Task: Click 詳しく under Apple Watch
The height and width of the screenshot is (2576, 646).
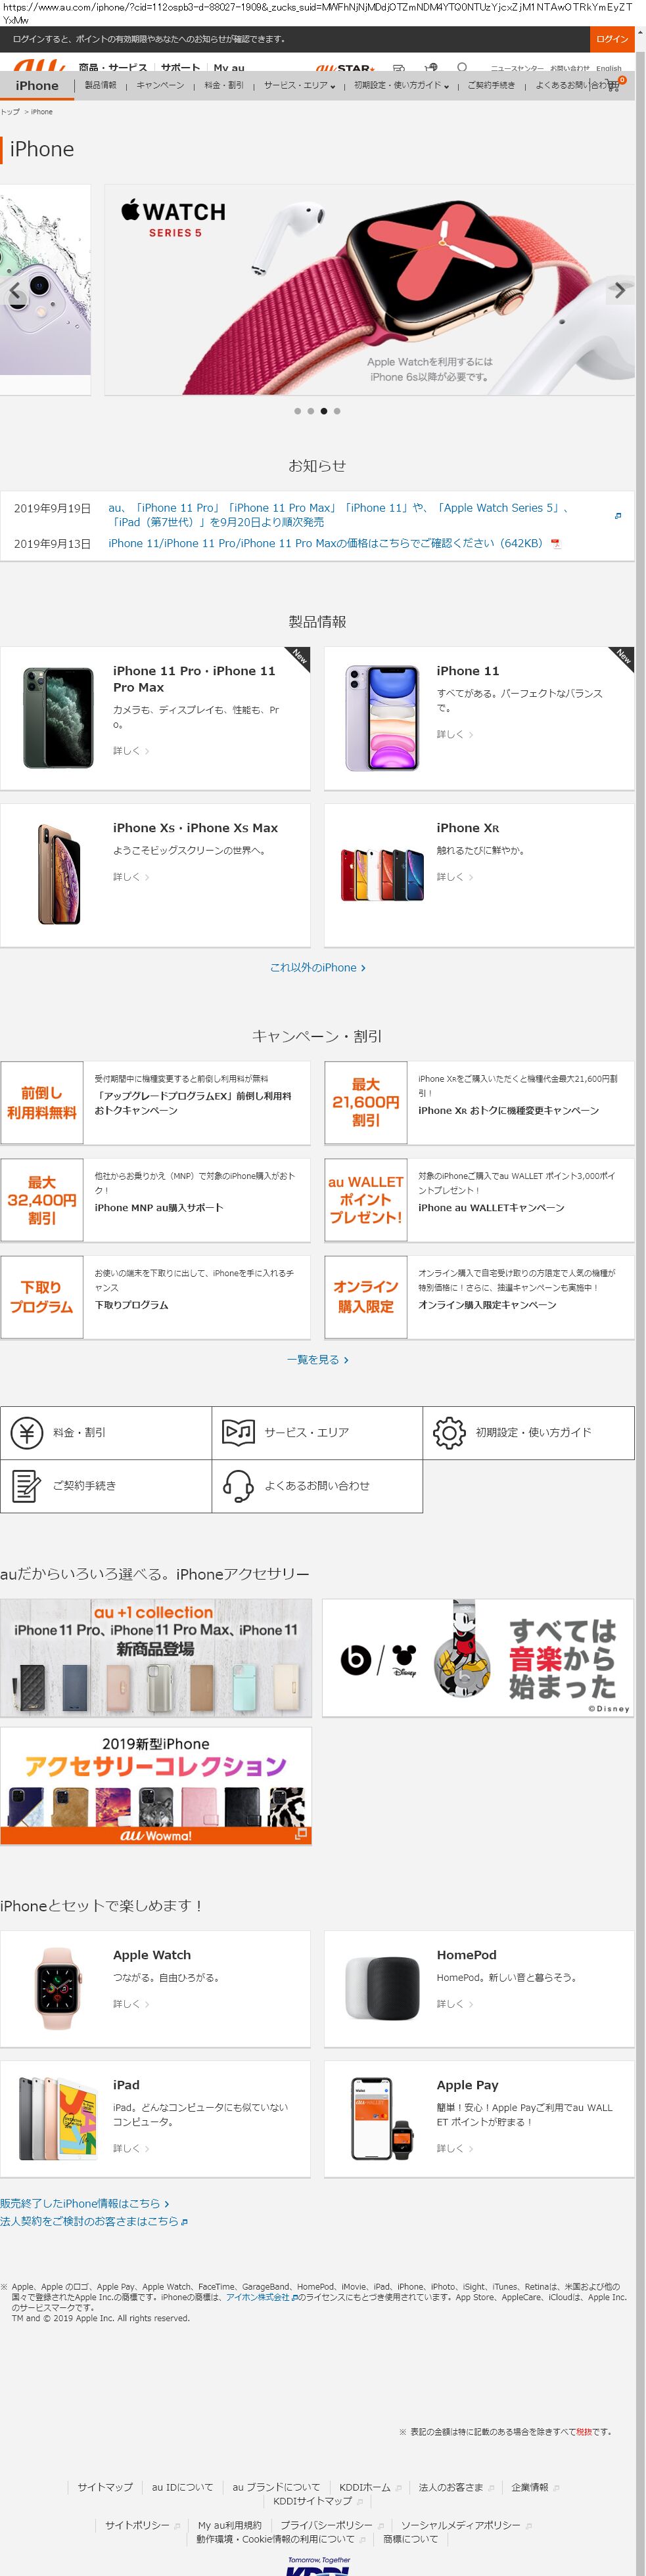Action: [x=130, y=2004]
